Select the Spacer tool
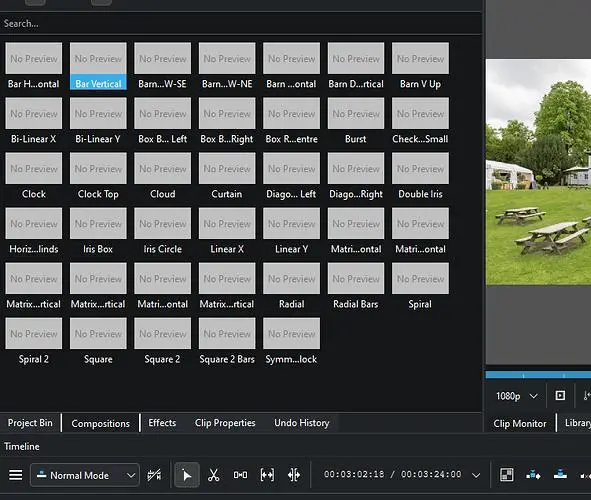Viewport: 591px width, 500px height. point(240,475)
